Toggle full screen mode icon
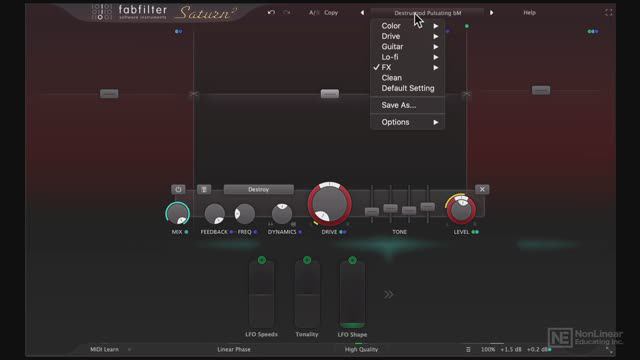The image size is (640, 360). (608, 13)
